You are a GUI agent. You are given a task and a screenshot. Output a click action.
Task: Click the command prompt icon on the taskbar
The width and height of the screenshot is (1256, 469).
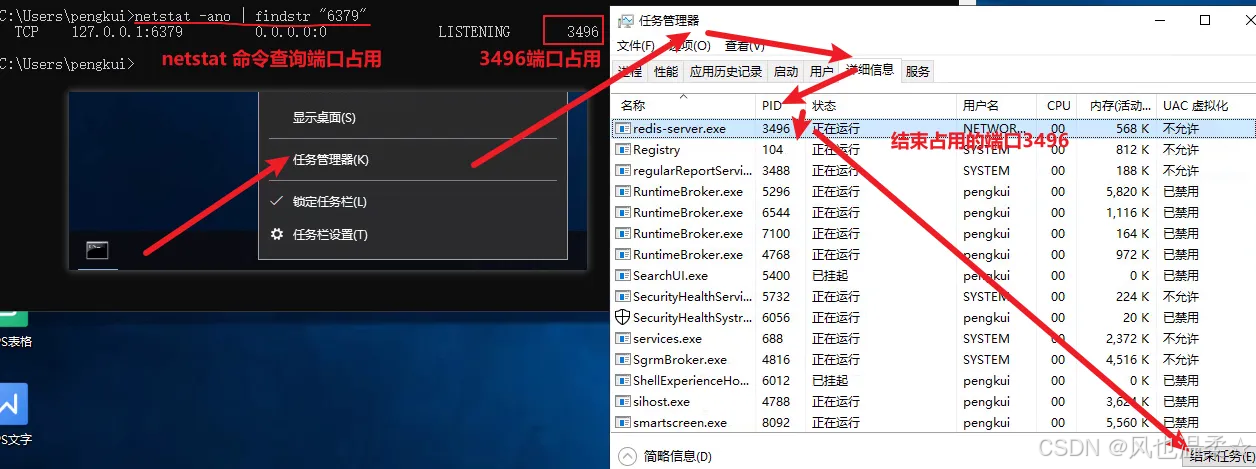[x=97, y=251]
